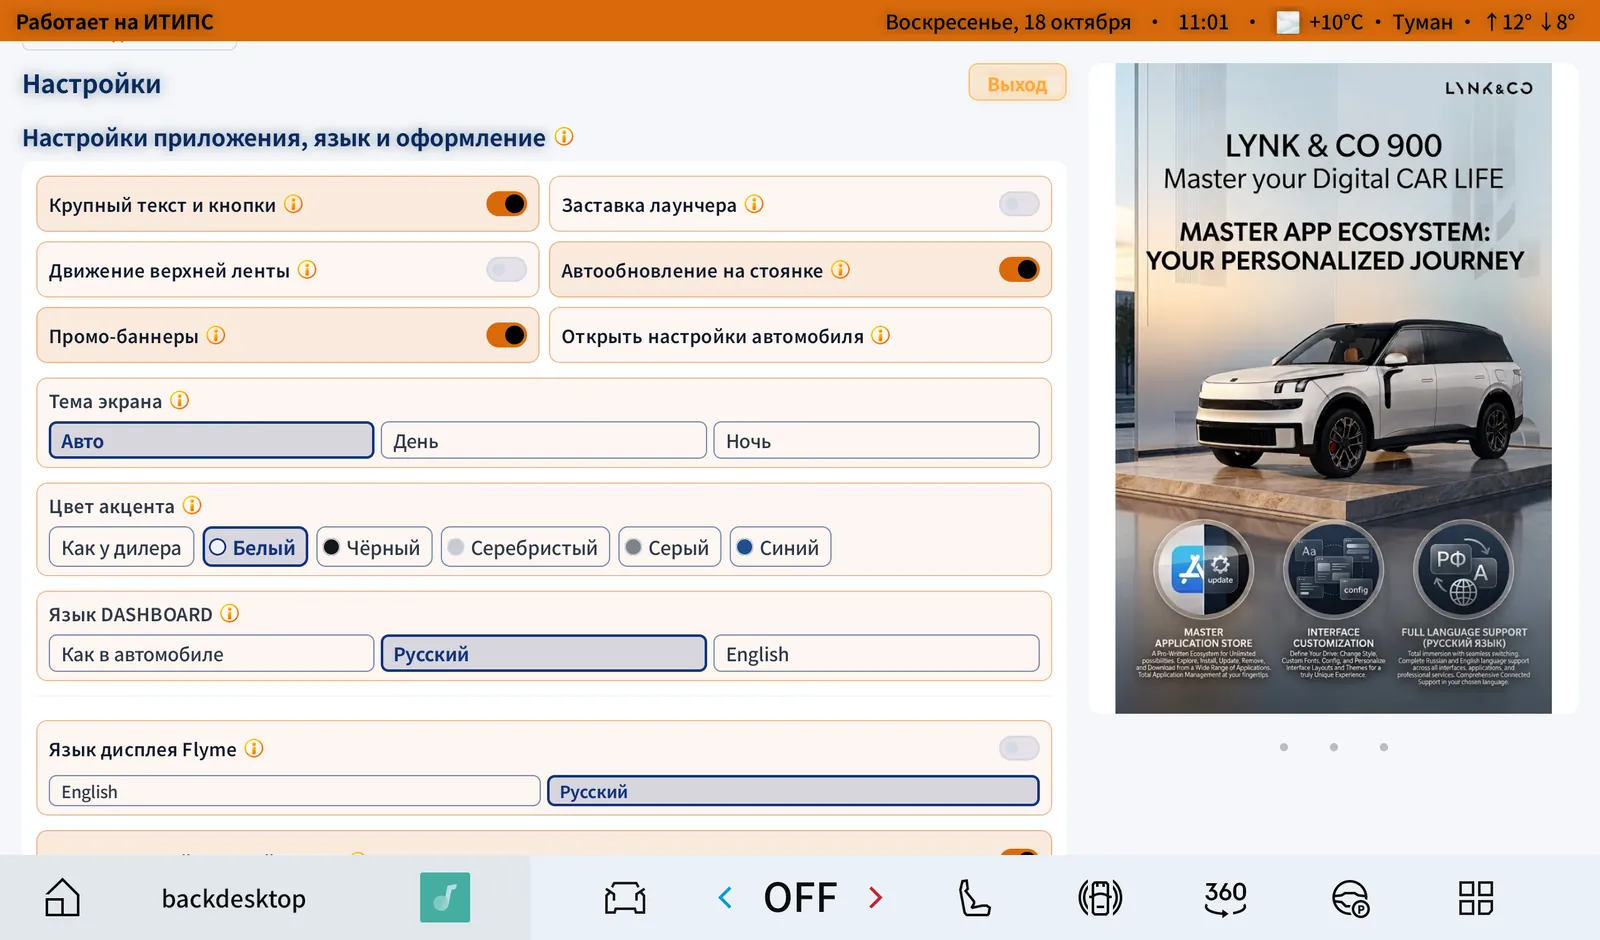Image resolution: width=1600 pixels, height=940 pixels.
Task: Open the Lynk & Co 900 banner
Action: pyautogui.click(x=1333, y=388)
